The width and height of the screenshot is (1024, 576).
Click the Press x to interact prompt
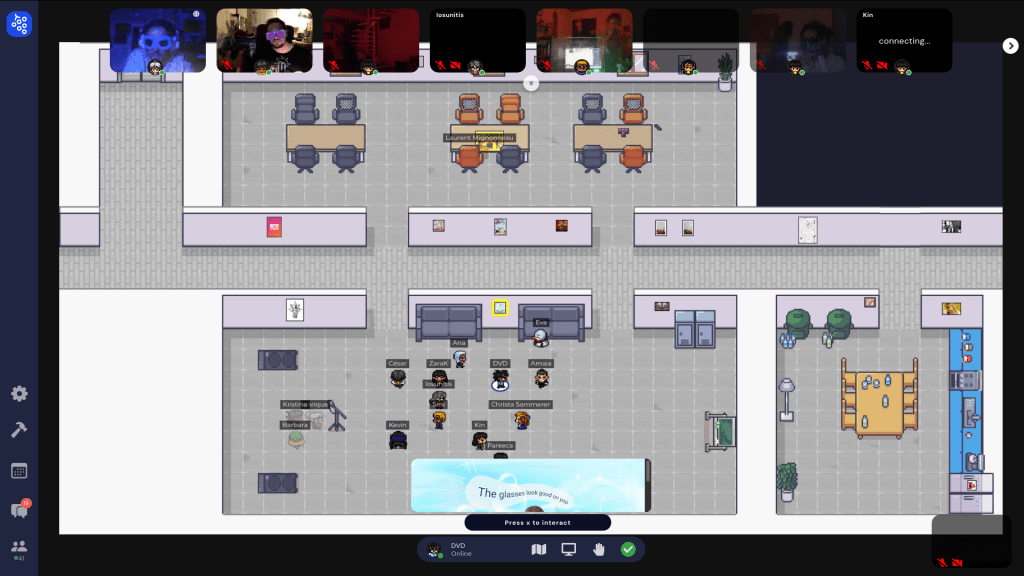point(537,523)
